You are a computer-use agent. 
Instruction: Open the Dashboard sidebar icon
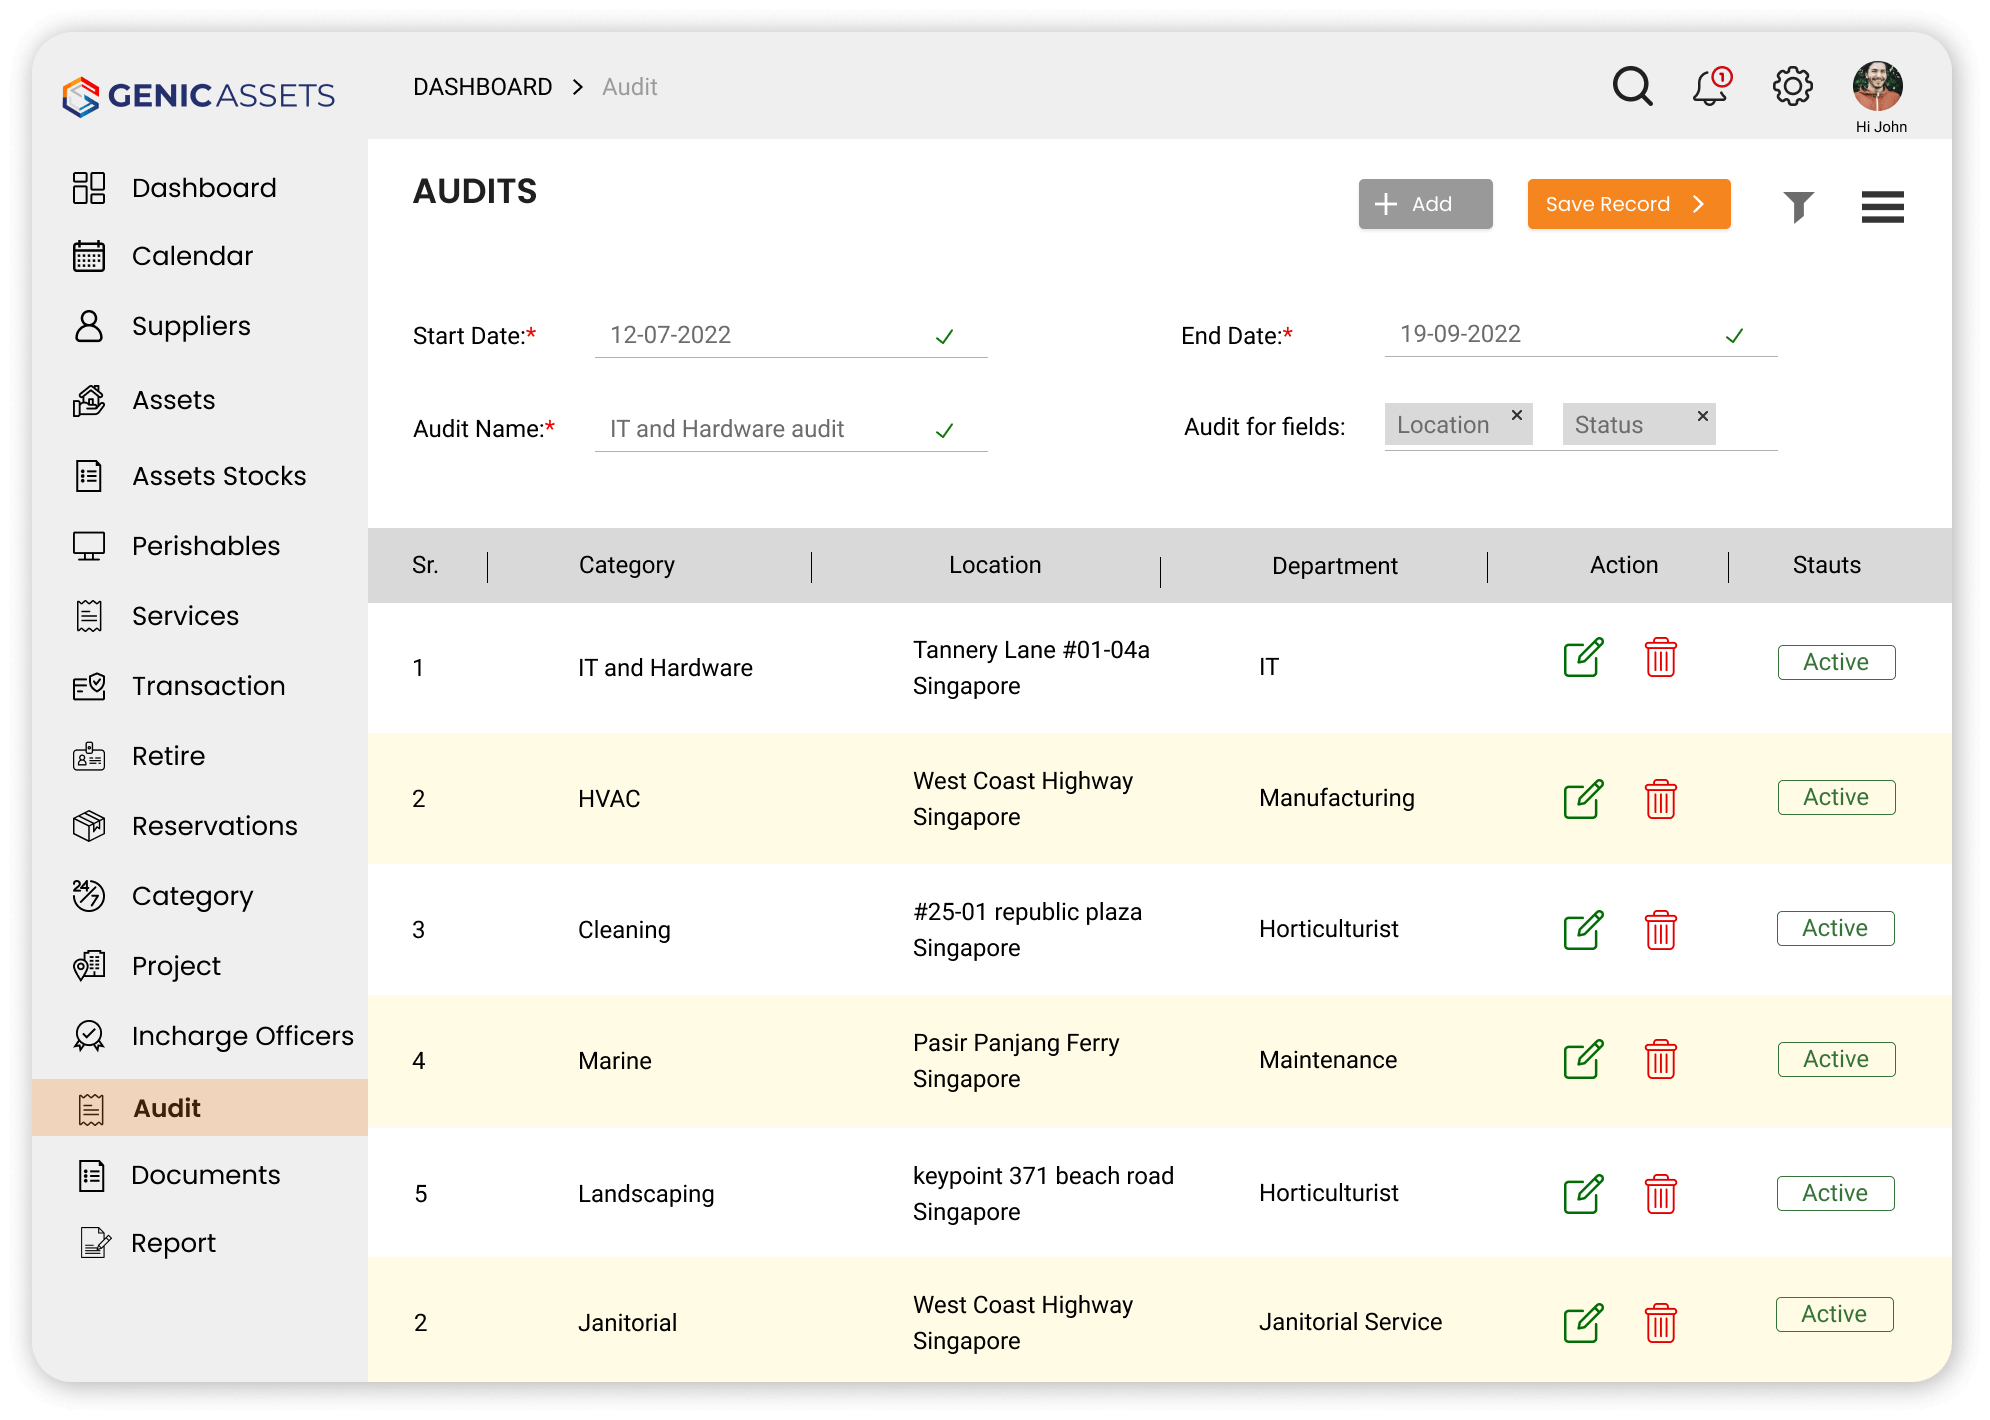point(89,187)
